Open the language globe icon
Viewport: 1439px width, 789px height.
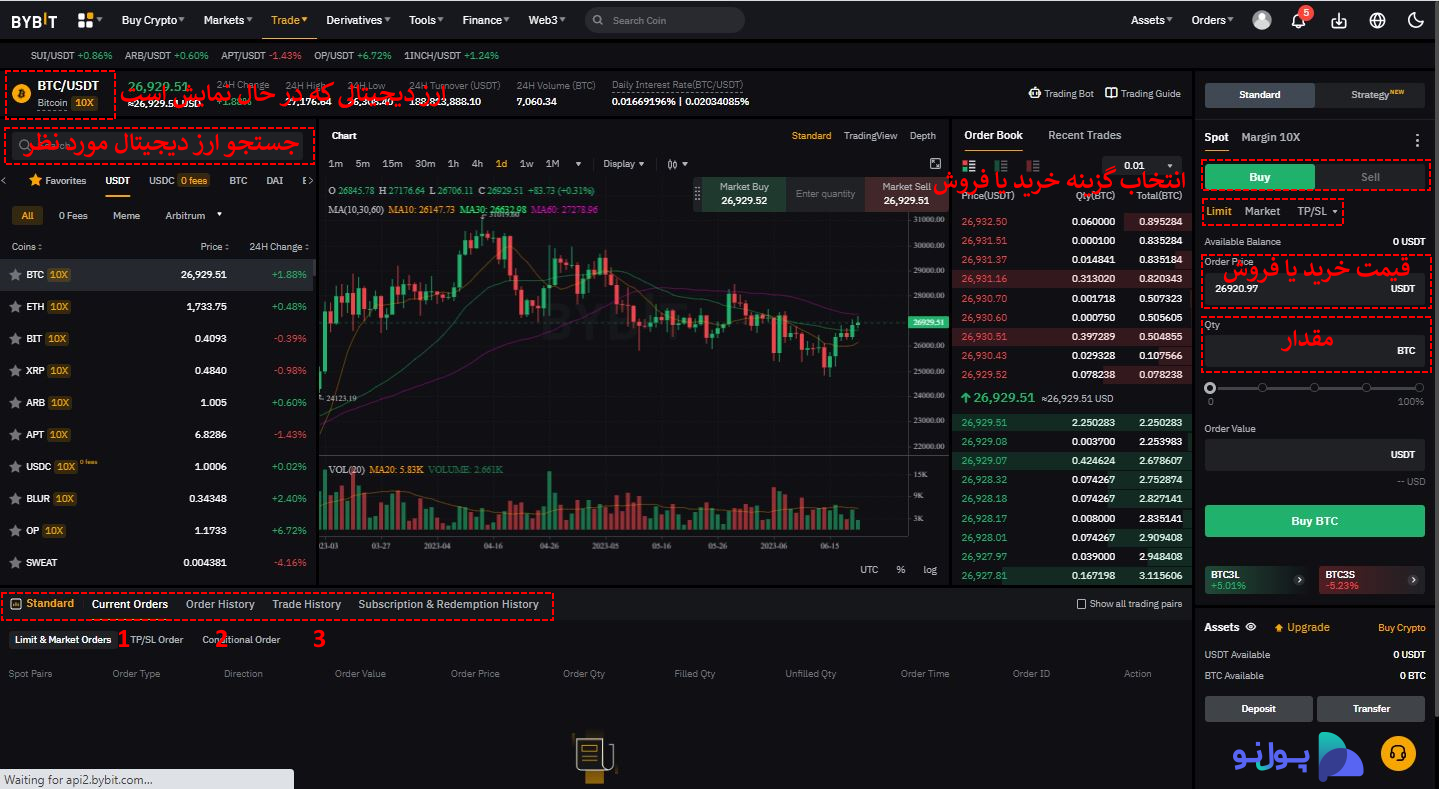click(x=1378, y=20)
